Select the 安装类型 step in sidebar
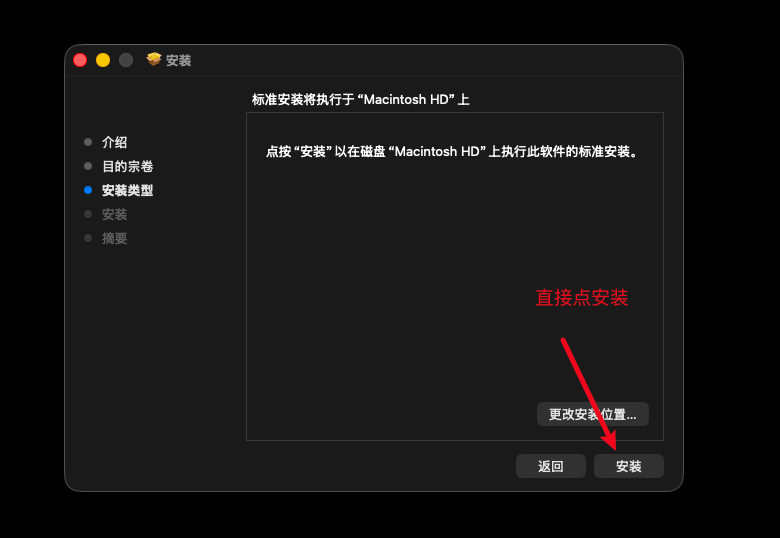 pyautogui.click(x=127, y=190)
